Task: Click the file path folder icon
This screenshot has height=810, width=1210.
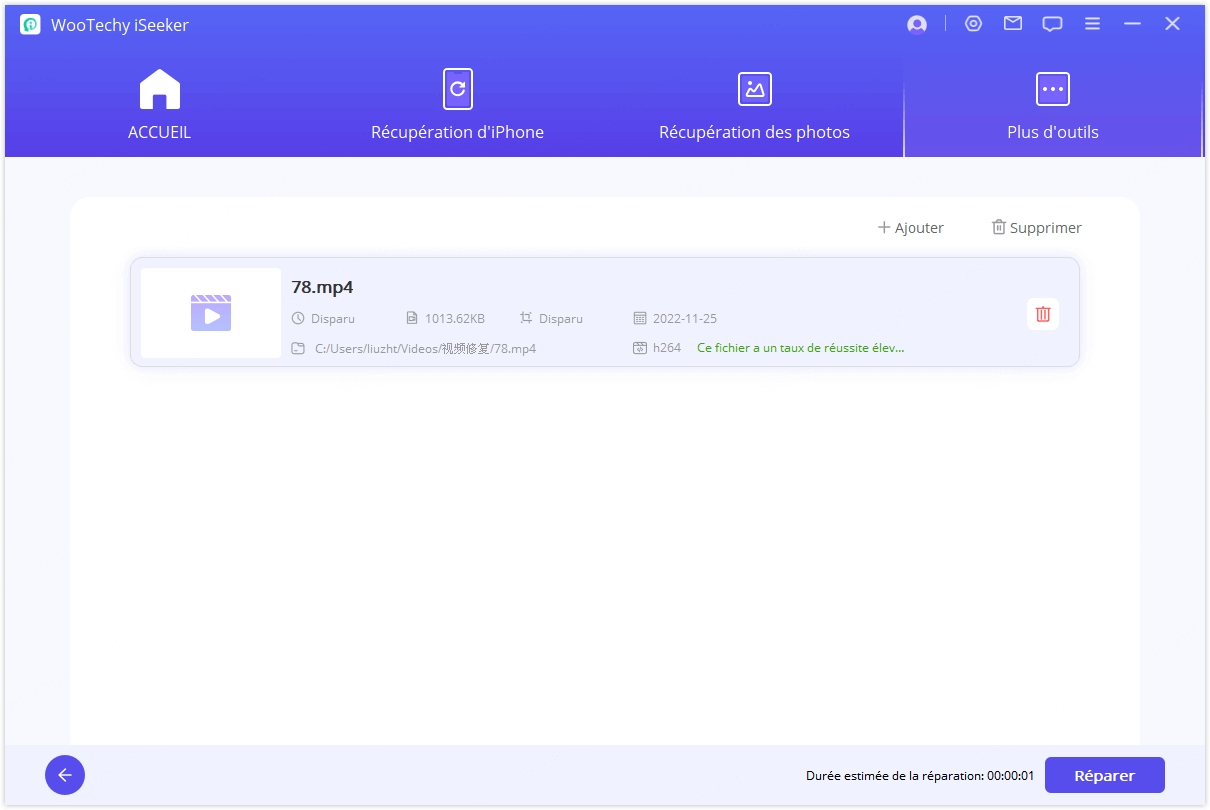Action: [298, 349]
